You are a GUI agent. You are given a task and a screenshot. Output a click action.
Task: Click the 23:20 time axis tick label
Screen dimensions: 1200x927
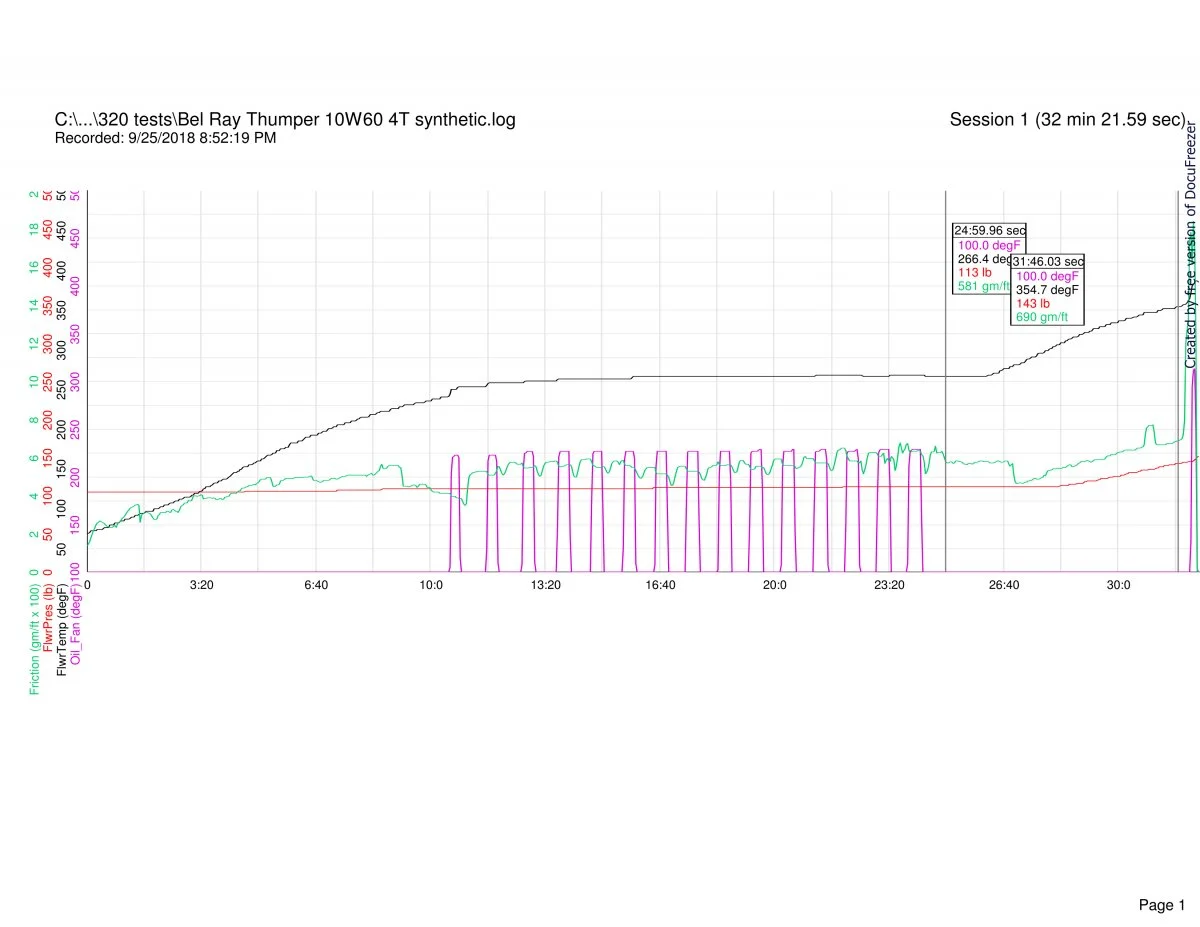889,584
